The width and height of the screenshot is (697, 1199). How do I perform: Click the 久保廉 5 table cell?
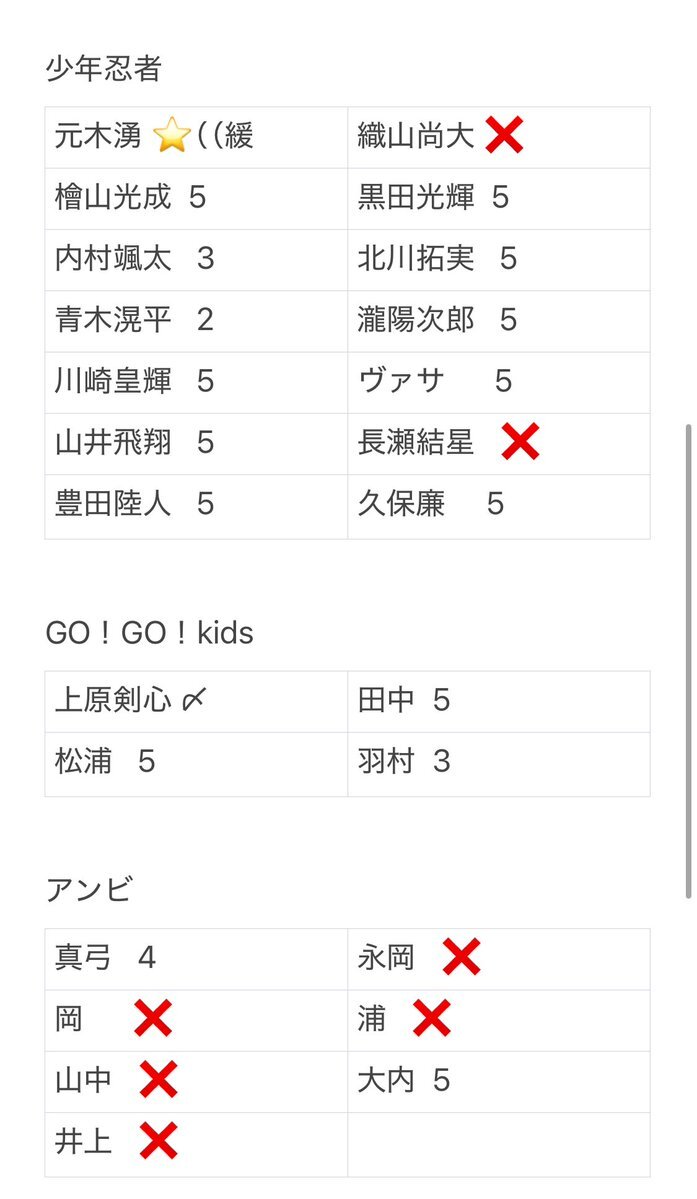tap(499, 507)
